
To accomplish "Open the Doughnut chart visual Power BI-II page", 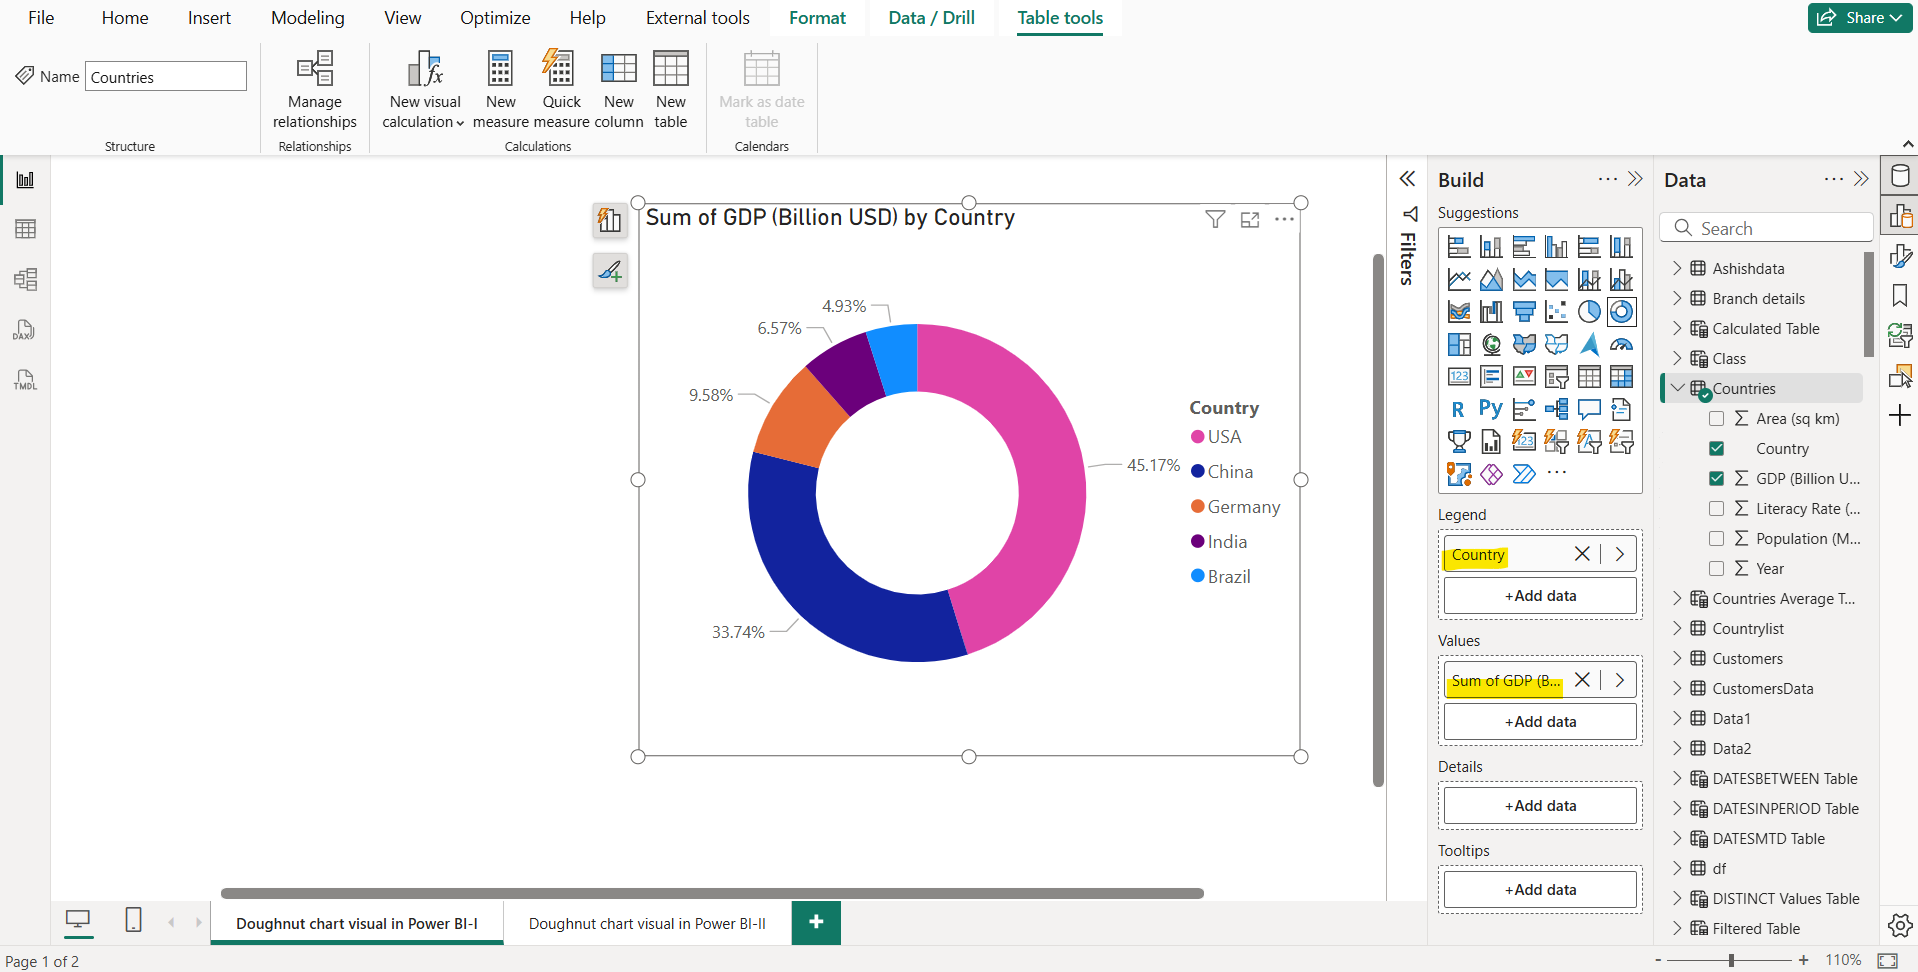I will coord(647,923).
